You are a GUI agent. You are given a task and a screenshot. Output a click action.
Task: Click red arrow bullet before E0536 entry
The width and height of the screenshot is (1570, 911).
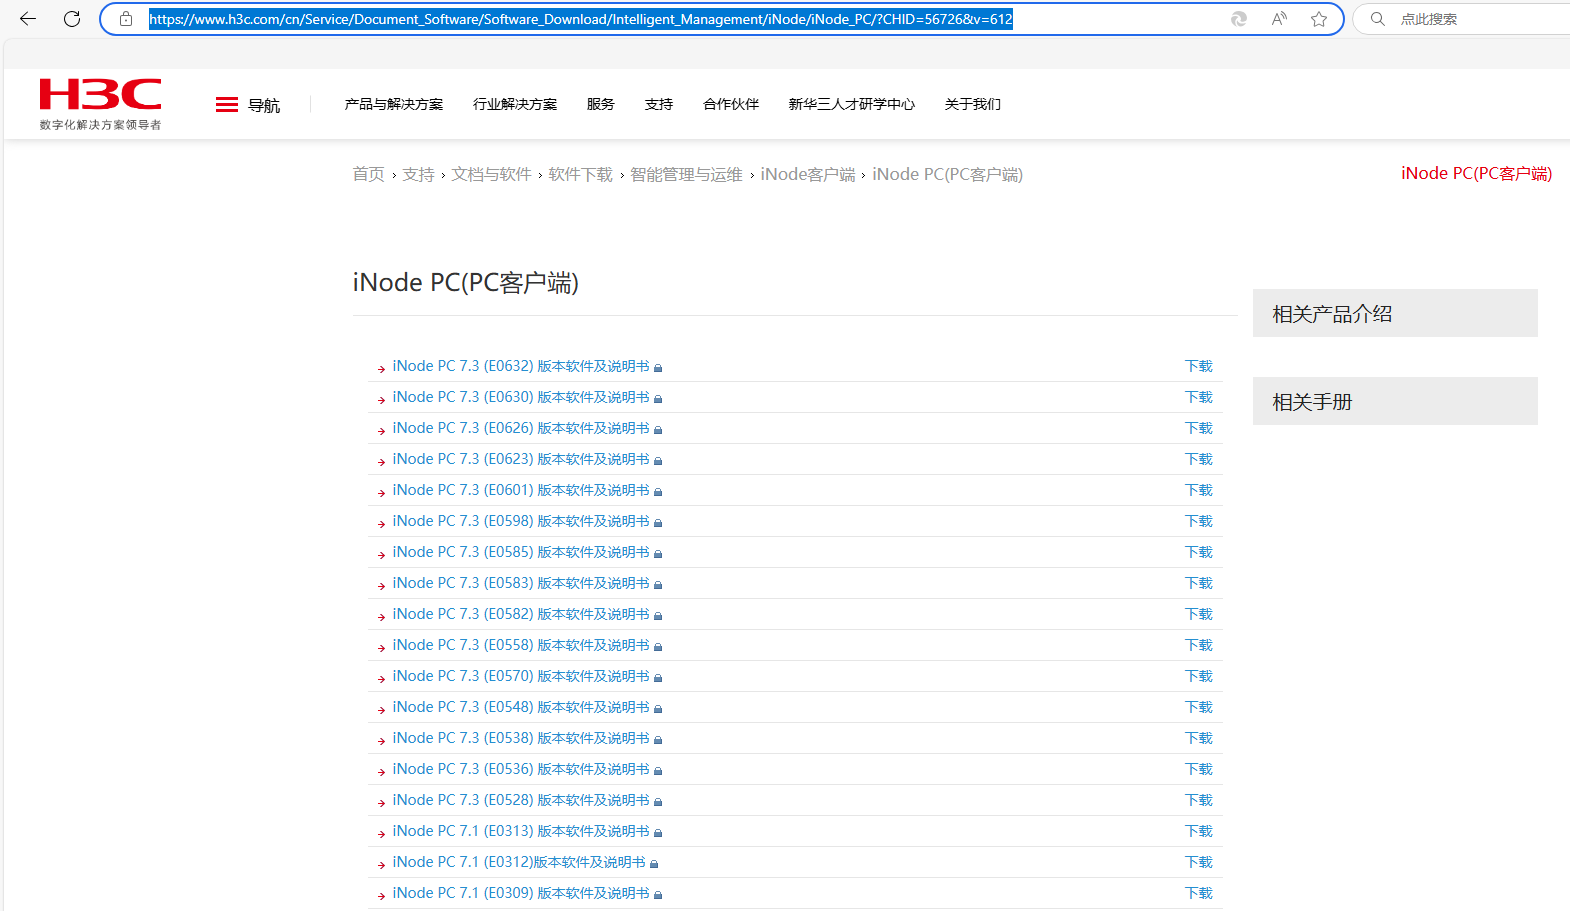click(x=381, y=772)
